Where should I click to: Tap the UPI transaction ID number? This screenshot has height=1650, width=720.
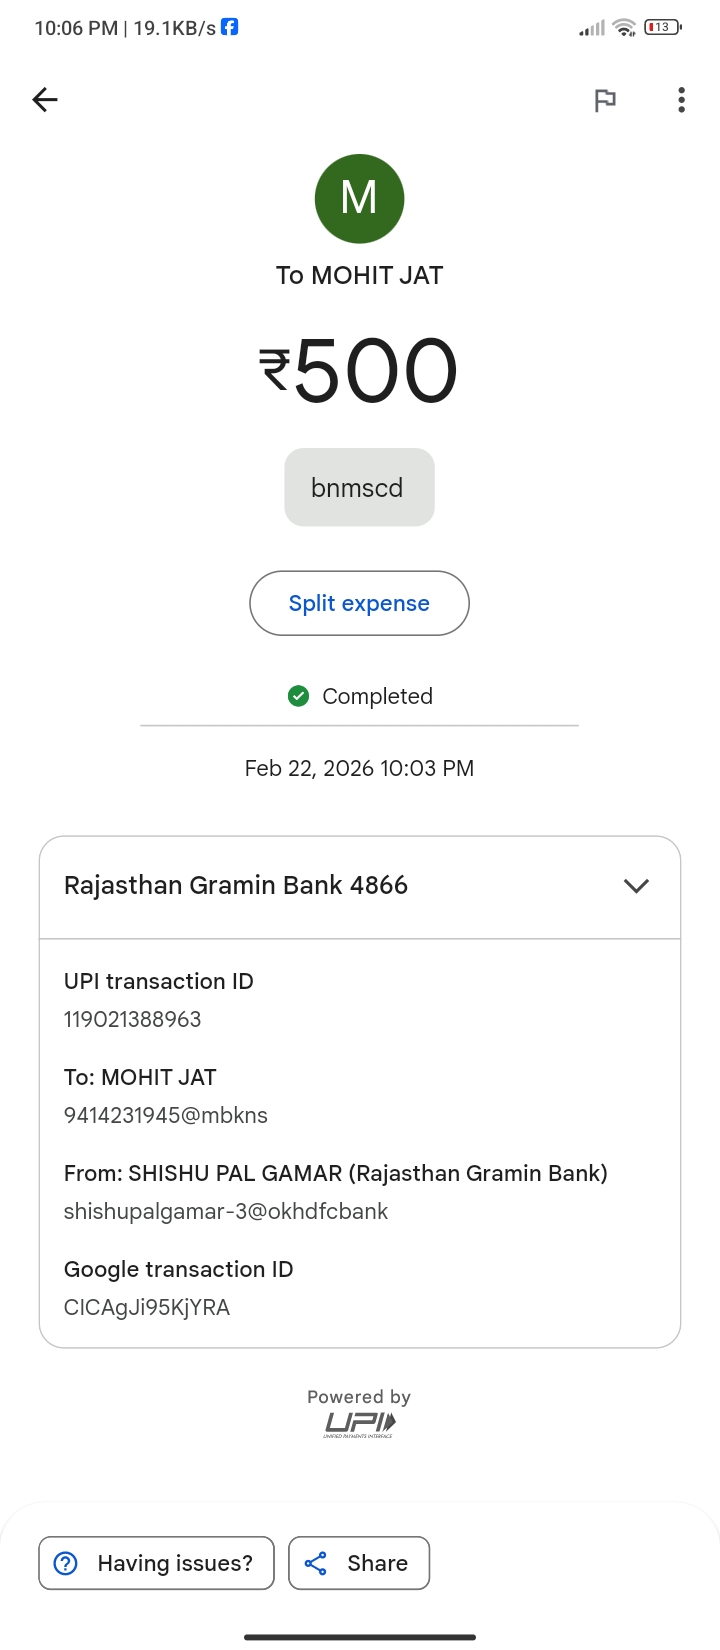click(x=133, y=1019)
